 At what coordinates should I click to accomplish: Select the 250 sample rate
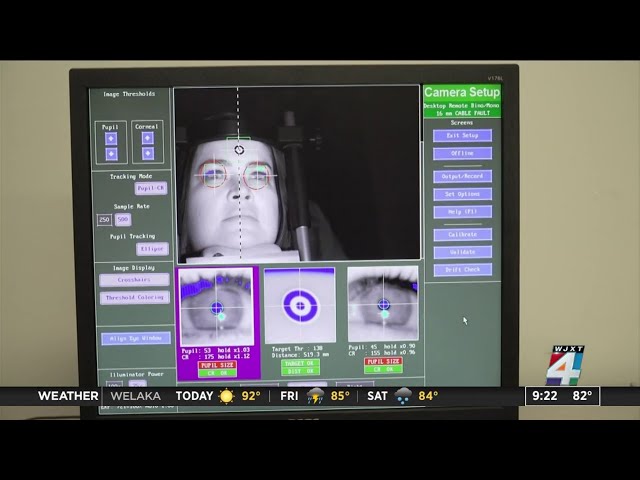104,220
